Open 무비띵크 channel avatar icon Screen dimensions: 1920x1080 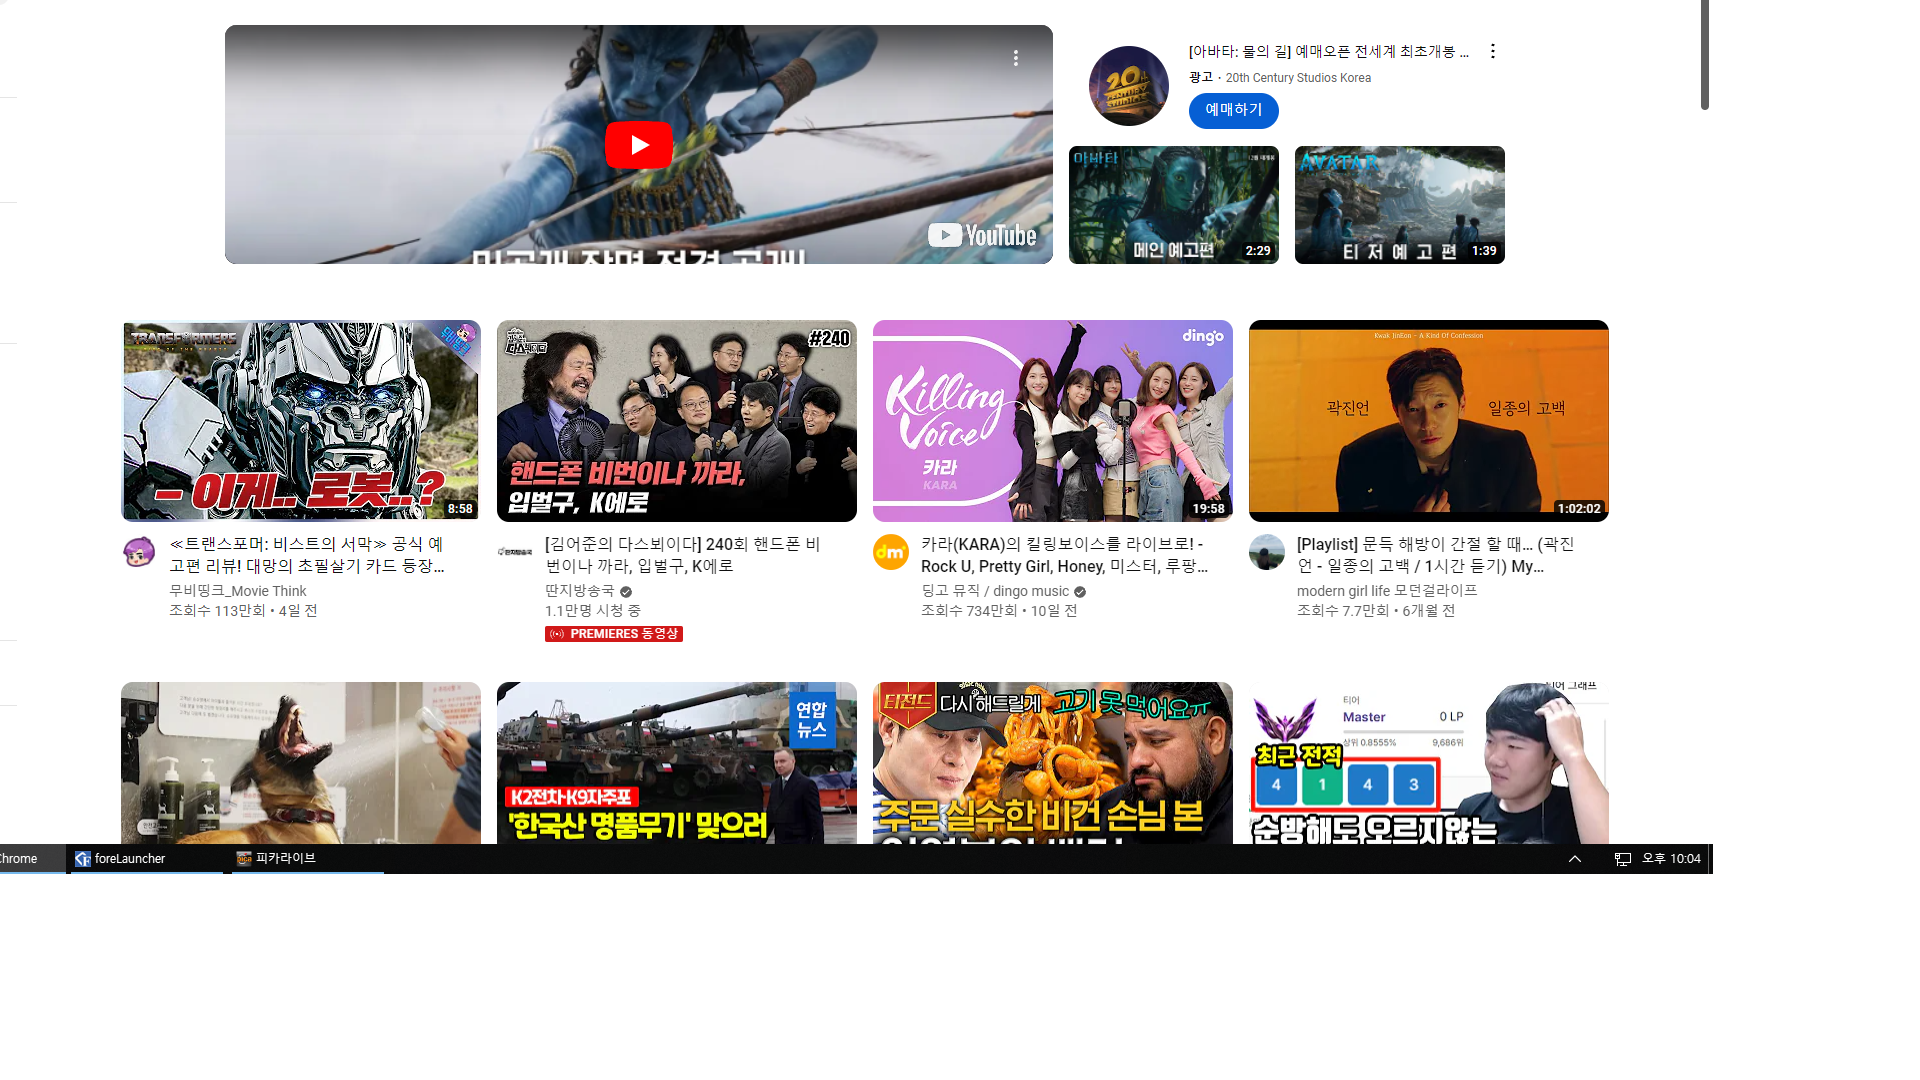click(139, 552)
